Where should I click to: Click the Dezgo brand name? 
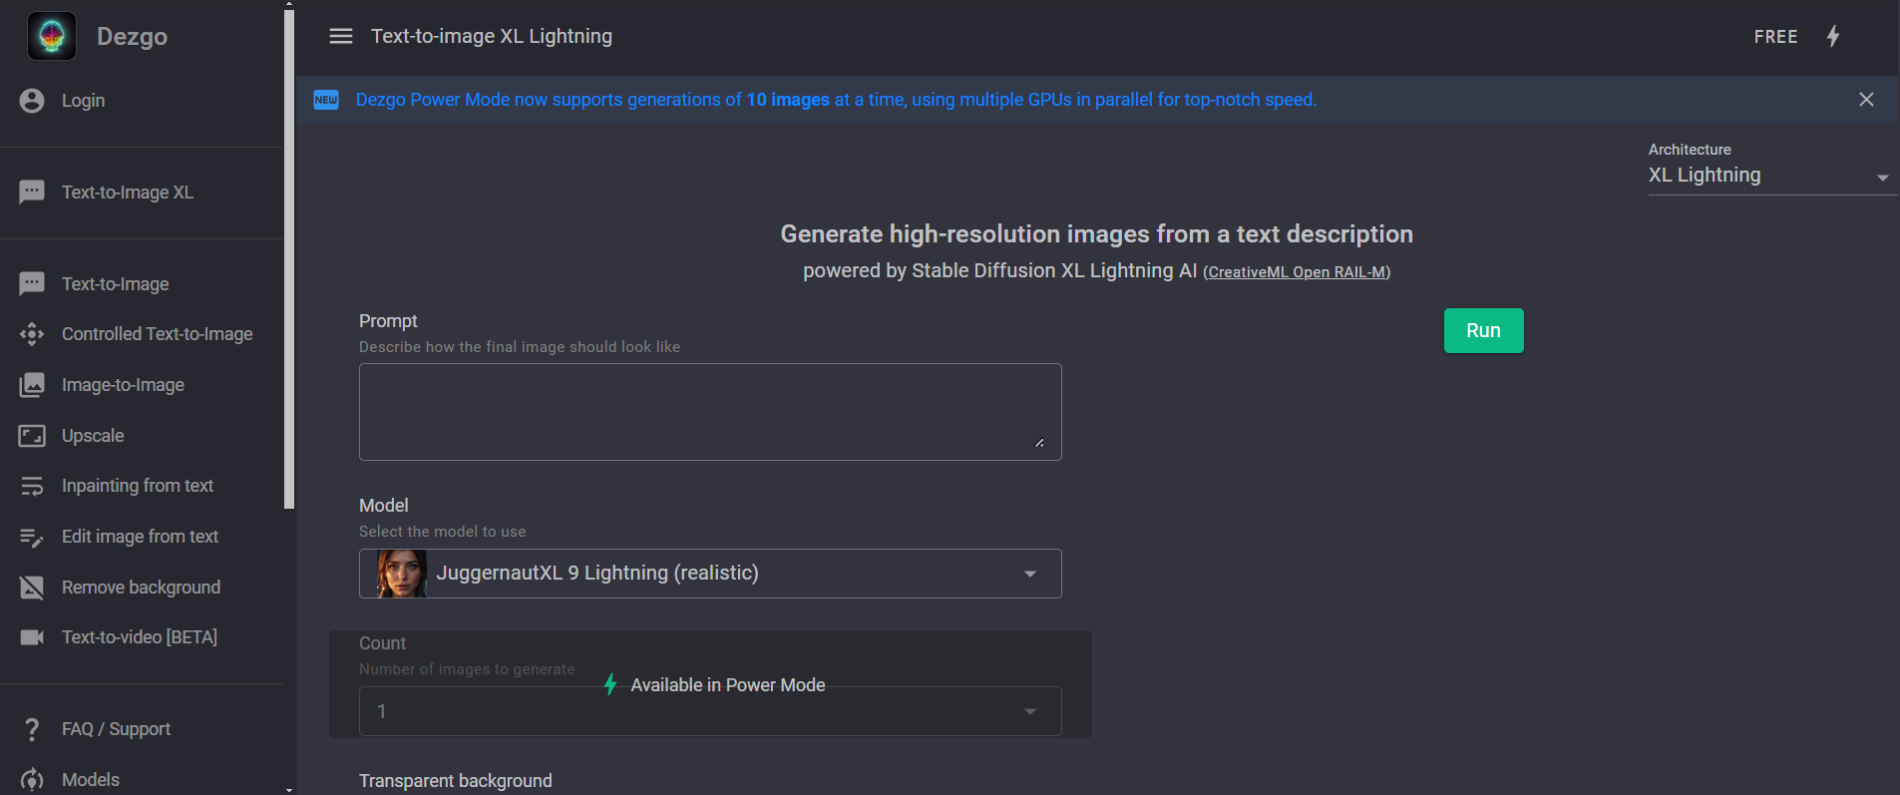click(x=132, y=37)
